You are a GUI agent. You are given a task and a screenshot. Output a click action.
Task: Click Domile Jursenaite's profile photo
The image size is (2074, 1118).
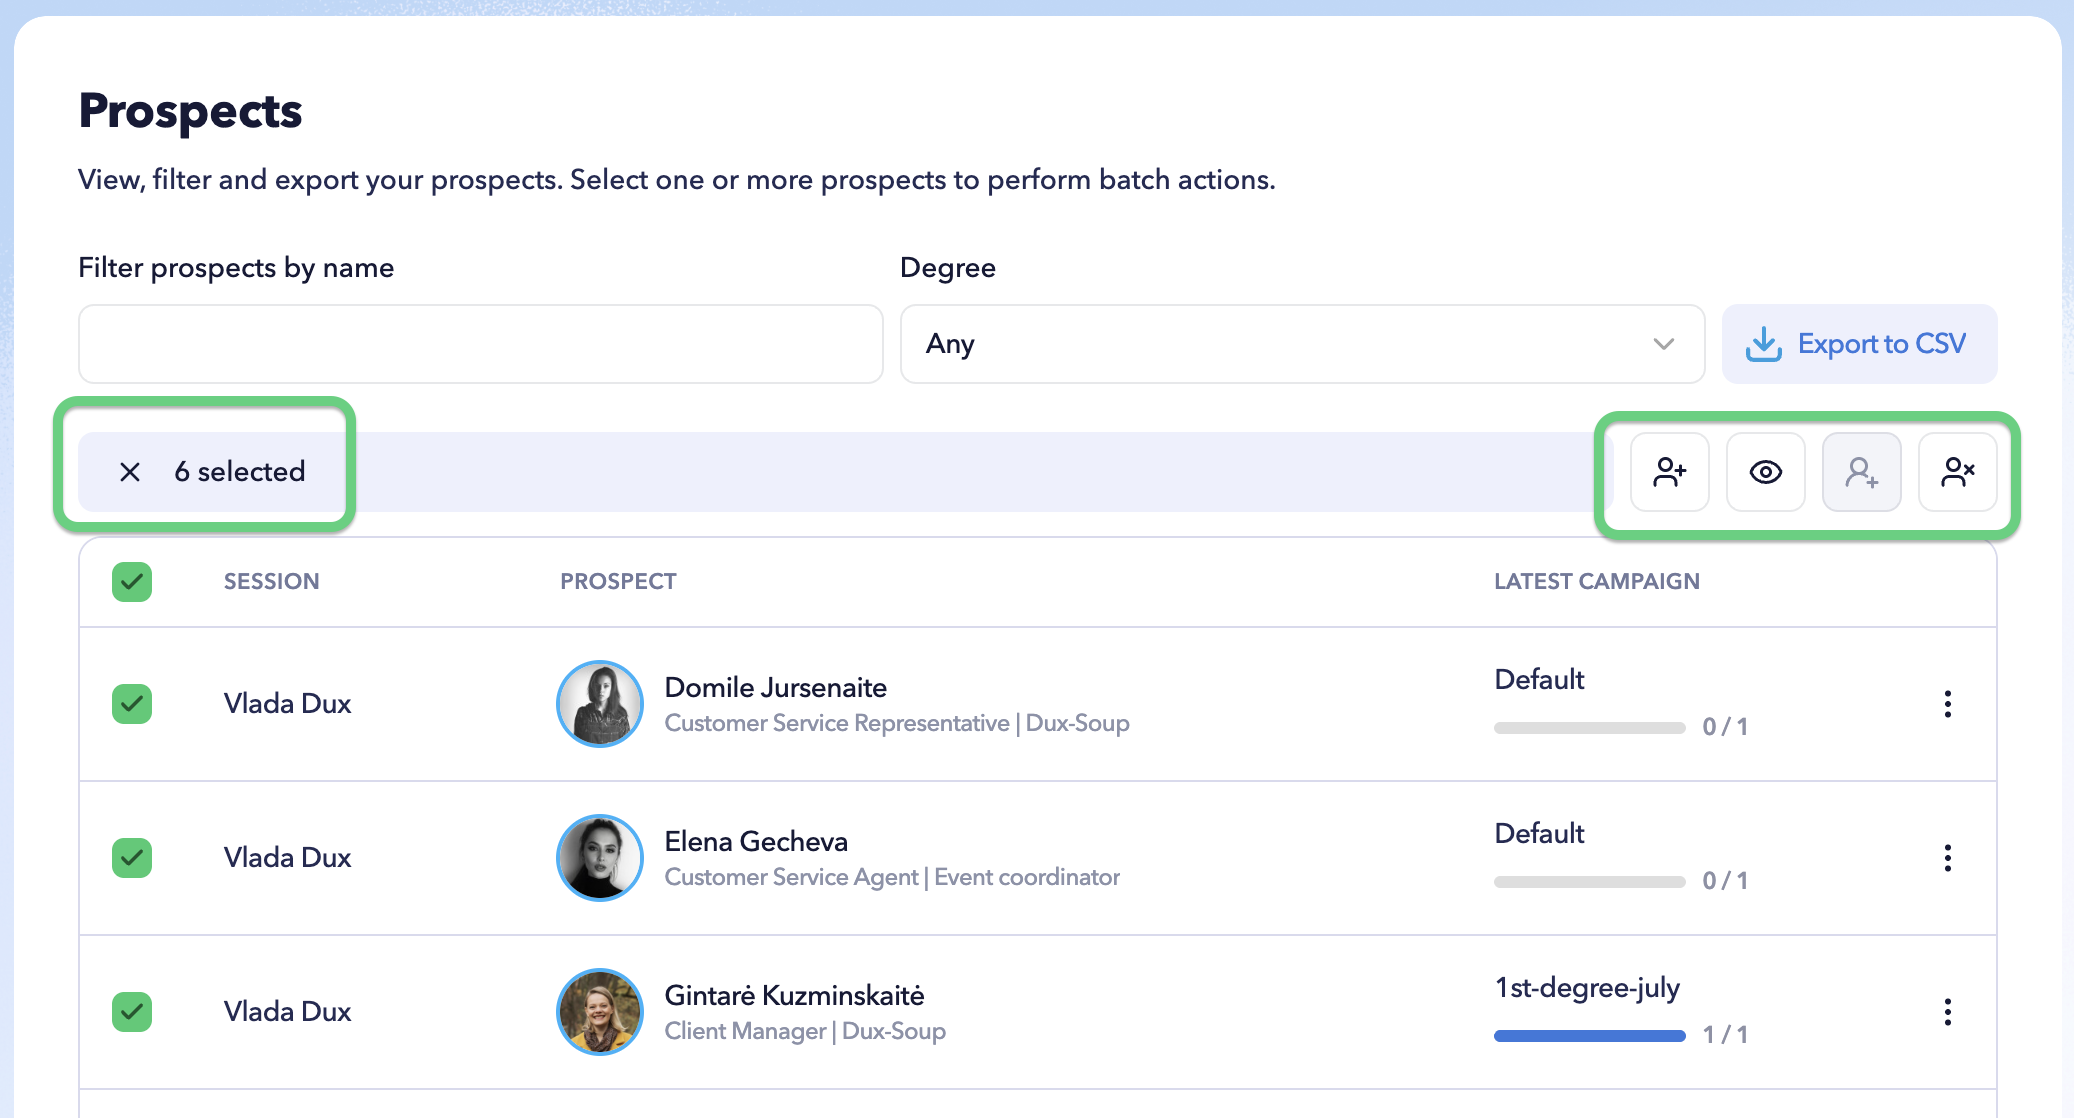[600, 704]
